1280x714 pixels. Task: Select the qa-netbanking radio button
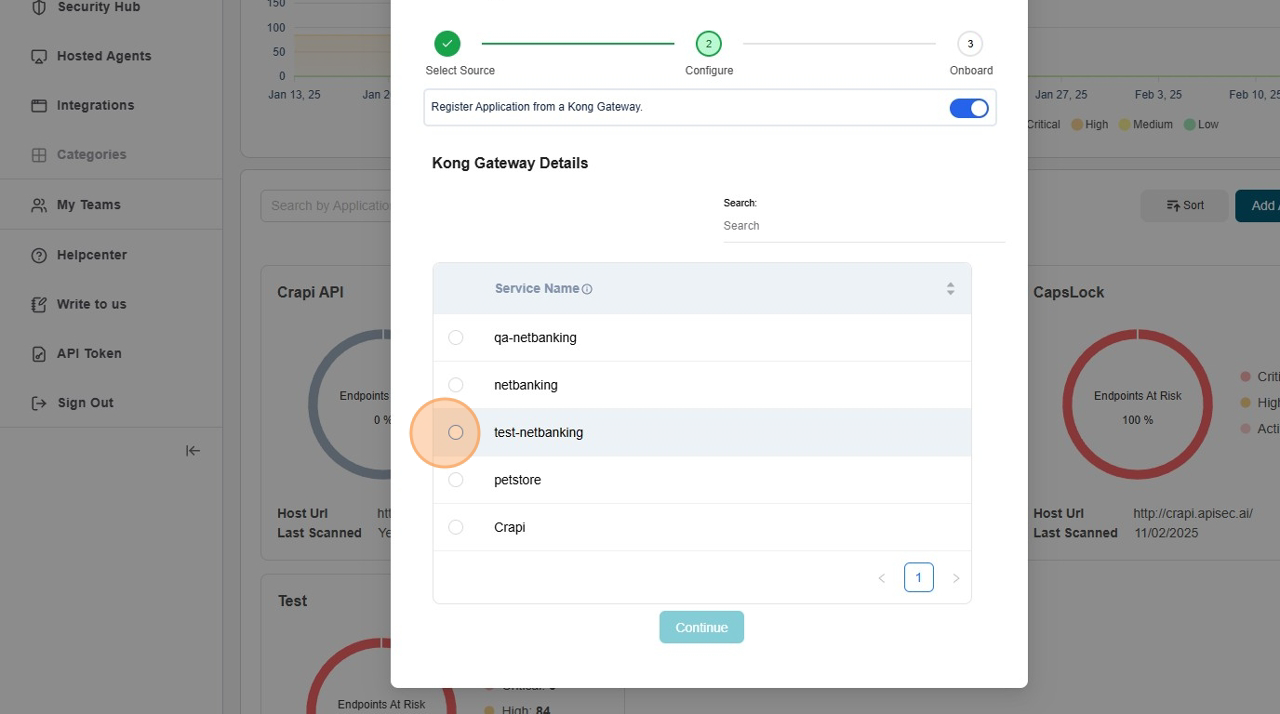[x=456, y=338]
